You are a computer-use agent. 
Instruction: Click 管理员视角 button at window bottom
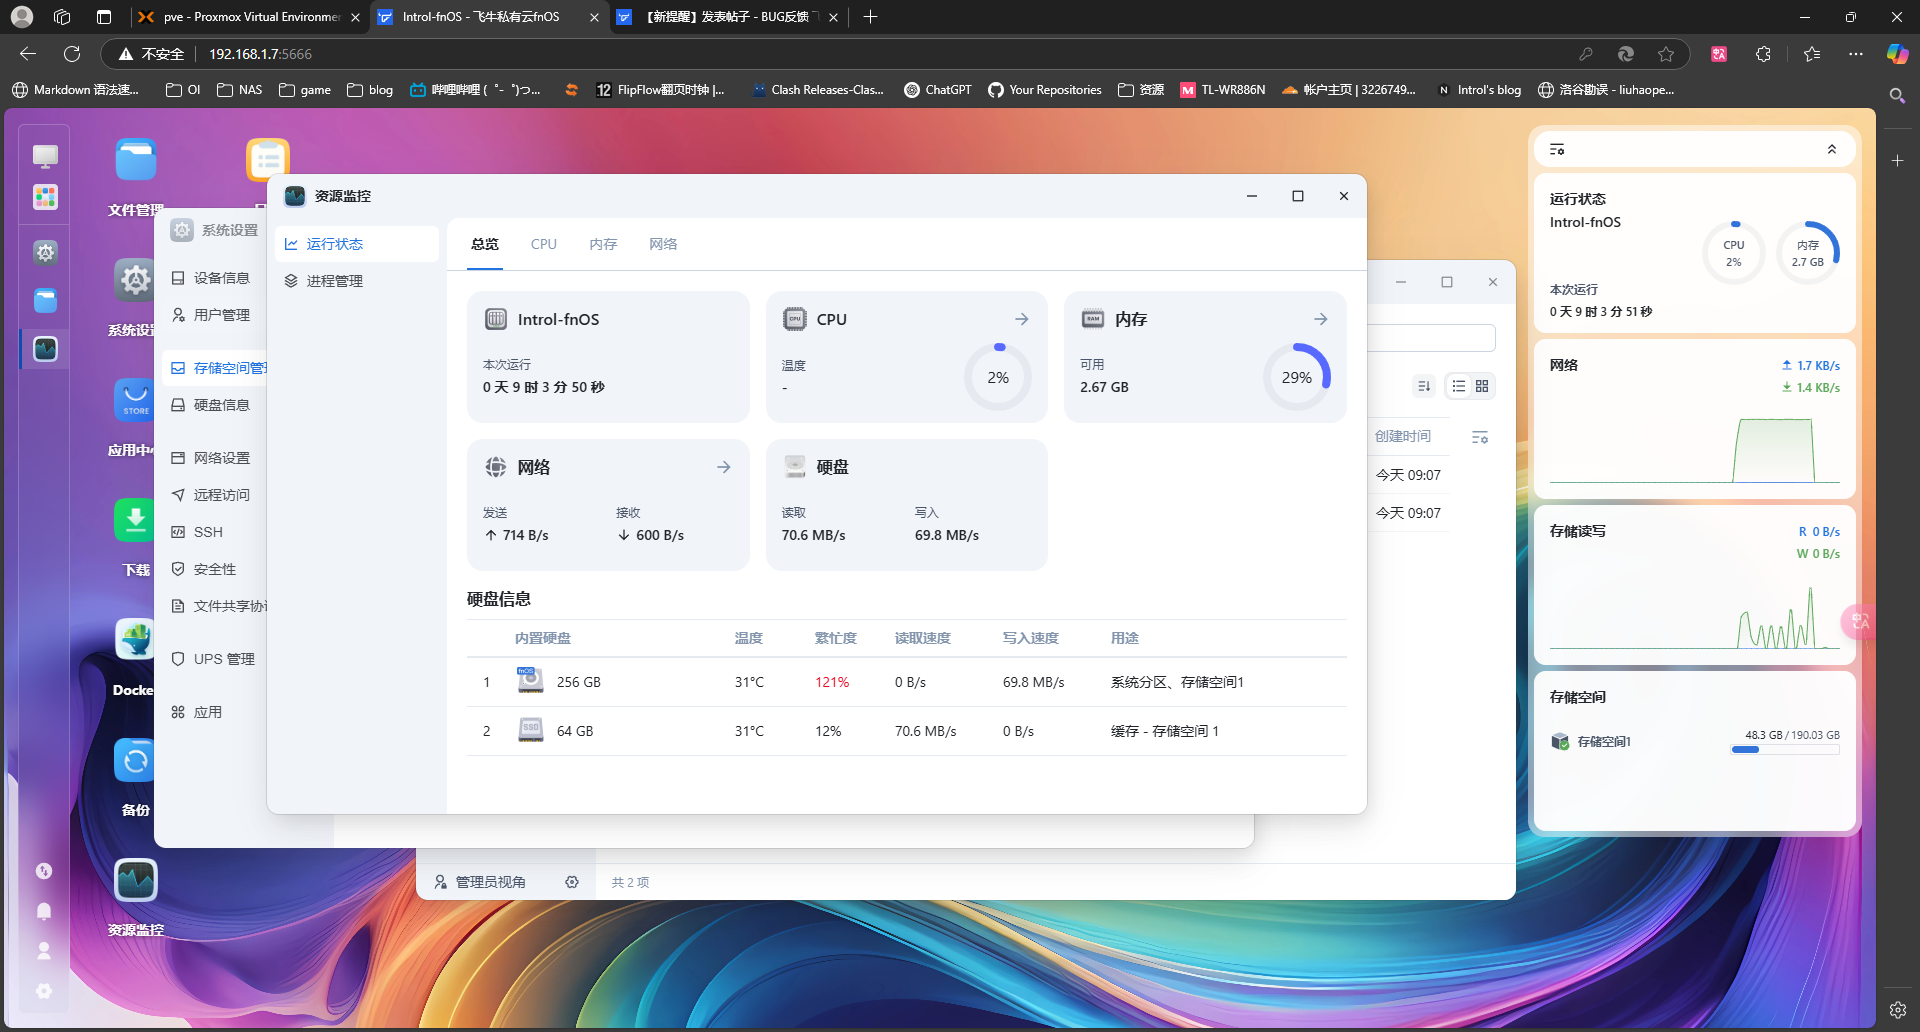pyautogui.click(x=480, y=882)
